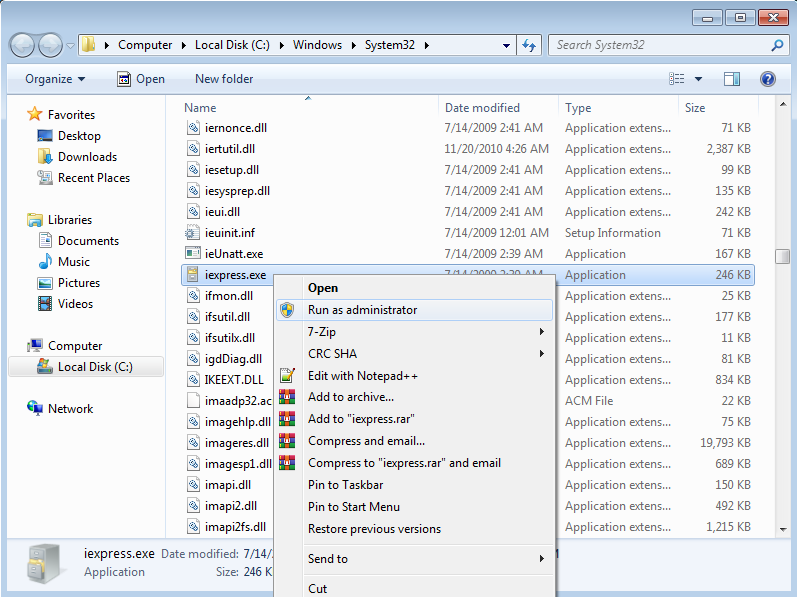The image size is (797, 597).
Task: Click the Forward navigation arrow
Action: (x=50, y=46)
